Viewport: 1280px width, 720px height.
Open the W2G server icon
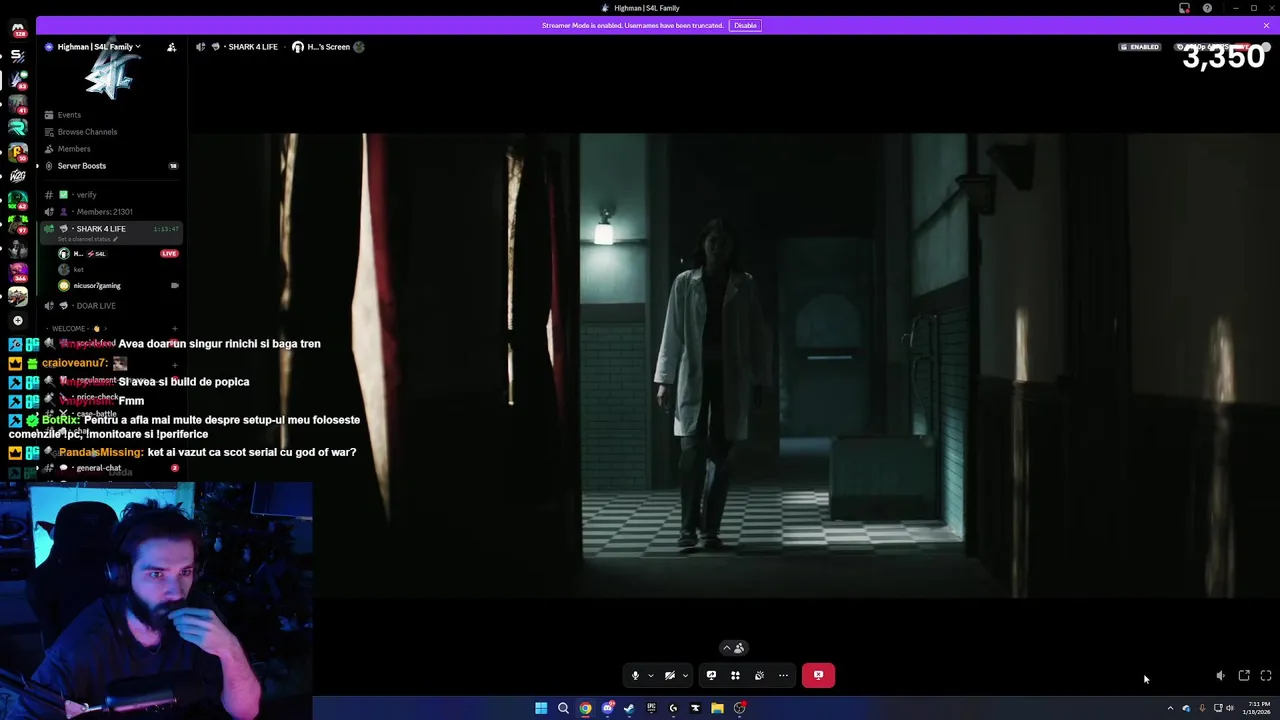pos(17,176)
